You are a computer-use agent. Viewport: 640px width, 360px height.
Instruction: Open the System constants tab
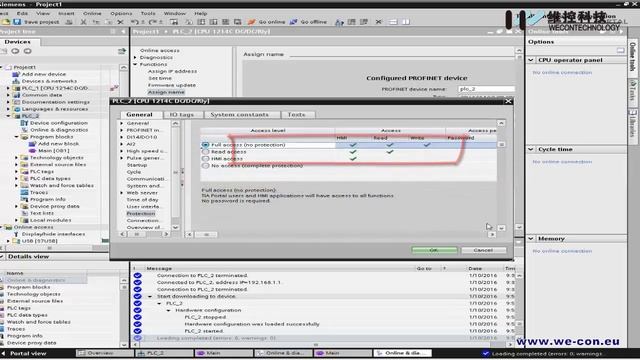click(x=240, y=115)
